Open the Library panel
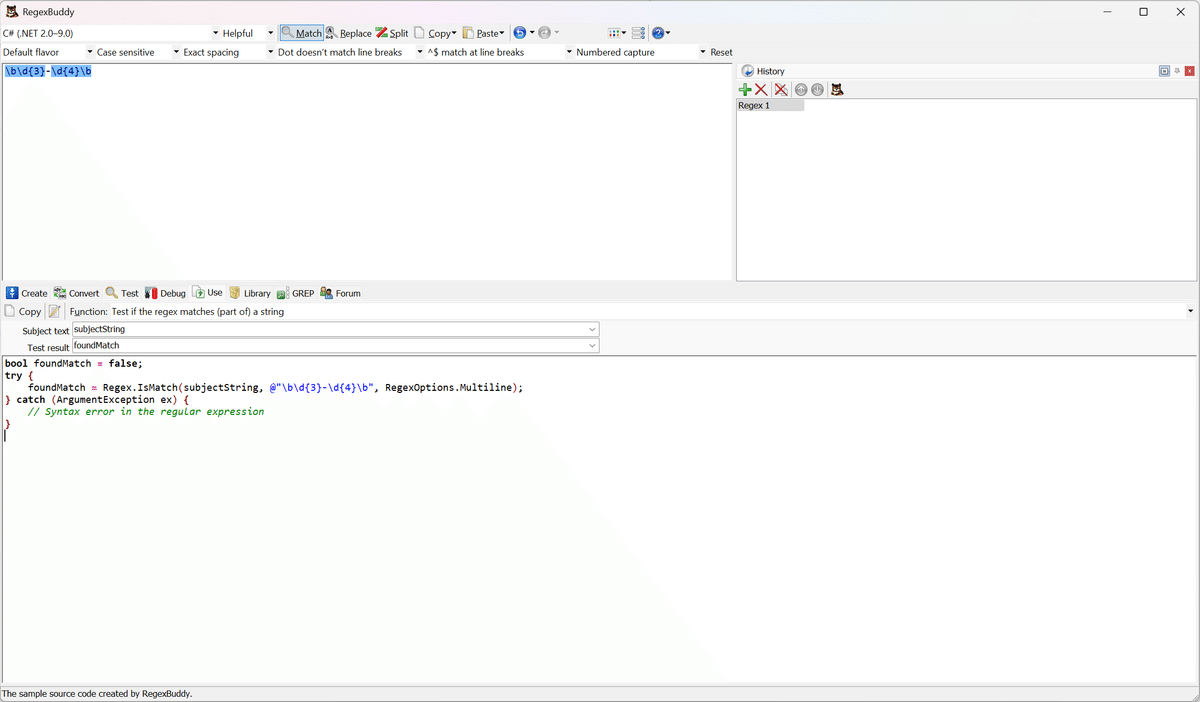This screenshot has height=702, width=1200. pos(249,292)
